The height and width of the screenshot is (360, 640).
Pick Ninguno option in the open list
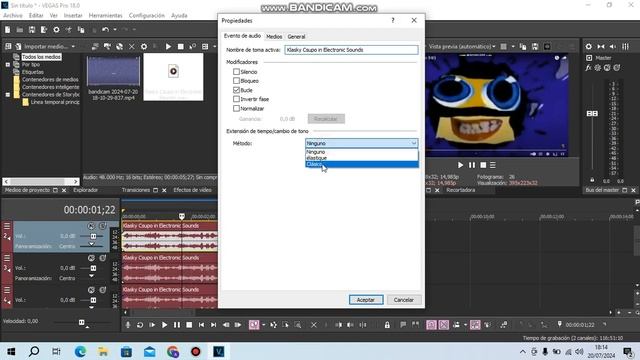point(362,152)
